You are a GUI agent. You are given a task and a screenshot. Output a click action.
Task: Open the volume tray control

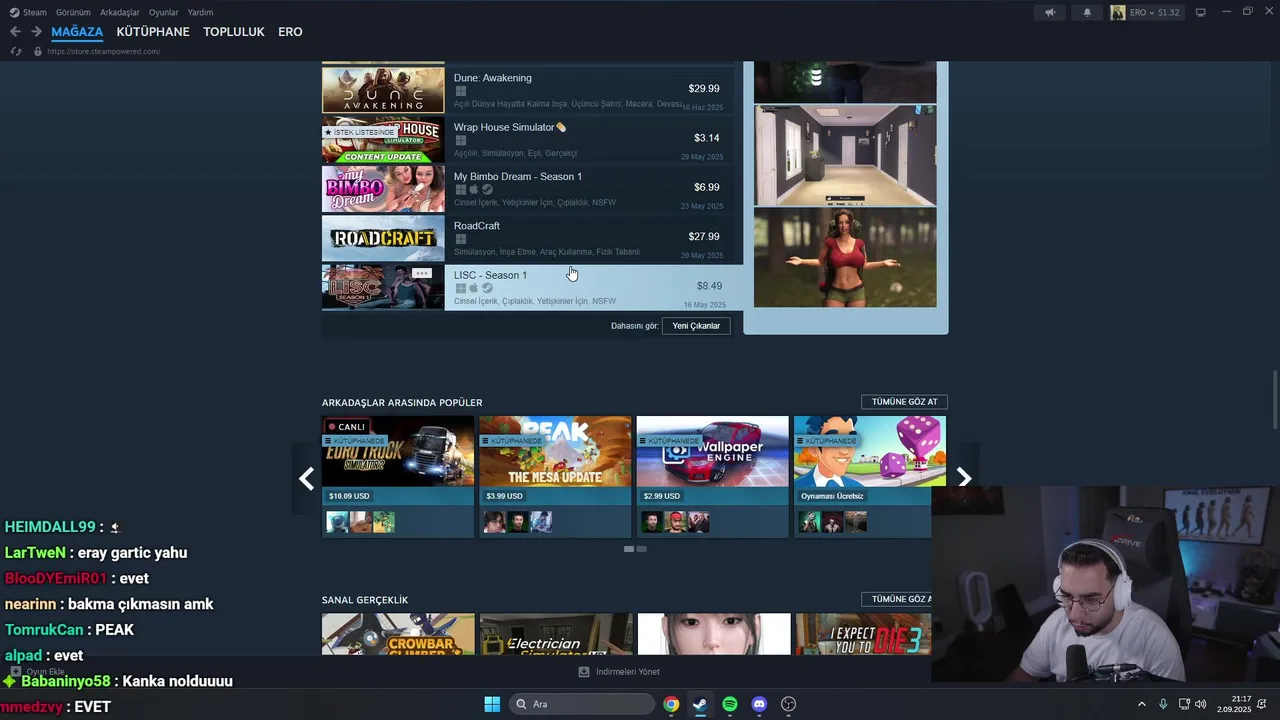pos(1200,704)
